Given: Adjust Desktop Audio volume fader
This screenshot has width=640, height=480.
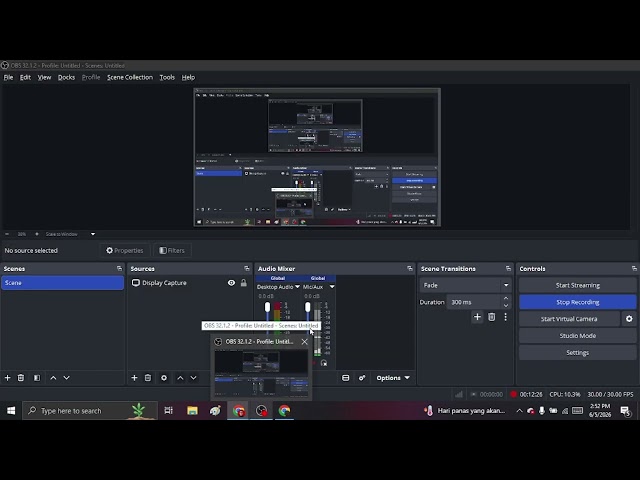Looking at the screenshot, I should point(267,307).
